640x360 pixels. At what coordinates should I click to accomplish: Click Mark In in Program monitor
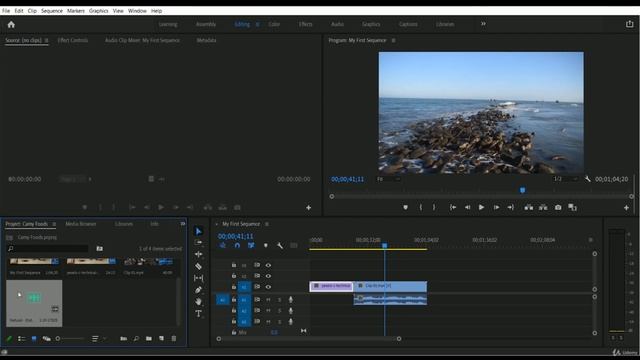tap(421, 207)
